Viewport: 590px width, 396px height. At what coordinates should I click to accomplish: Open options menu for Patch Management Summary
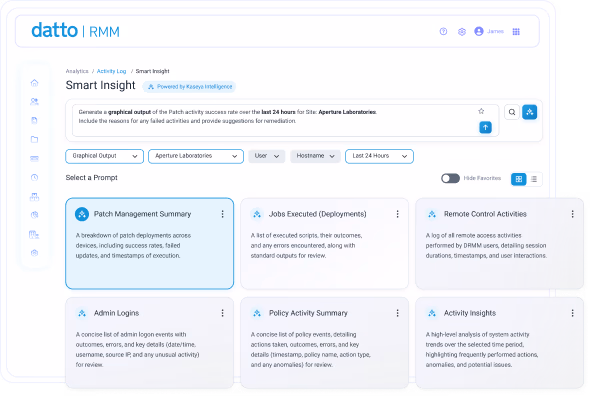(x=222, y=214)
